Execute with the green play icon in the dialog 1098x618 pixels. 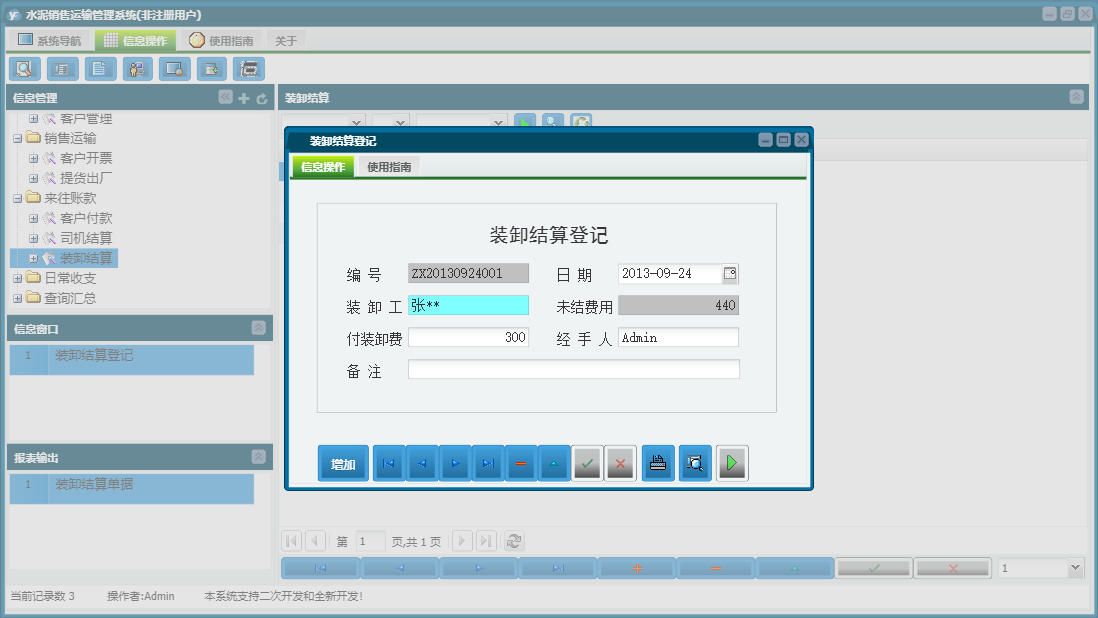731,462
